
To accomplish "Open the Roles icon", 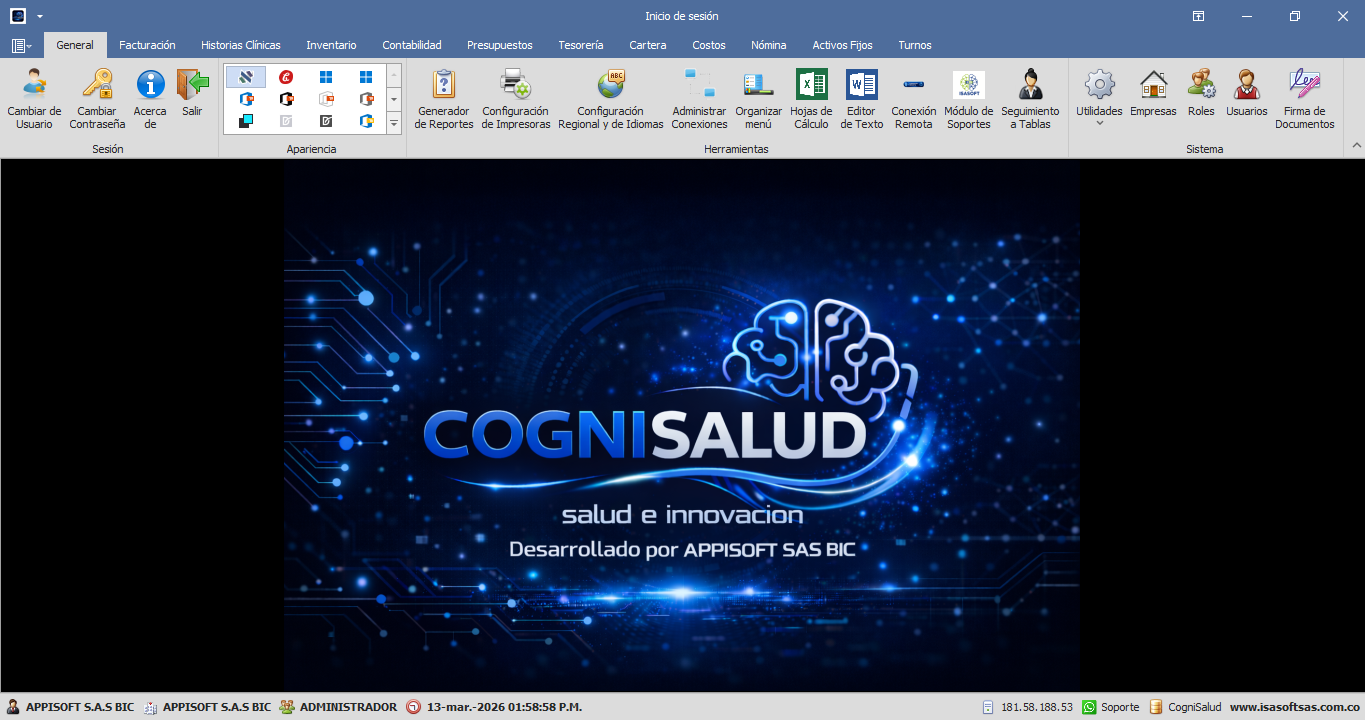I will [1201, 84].
